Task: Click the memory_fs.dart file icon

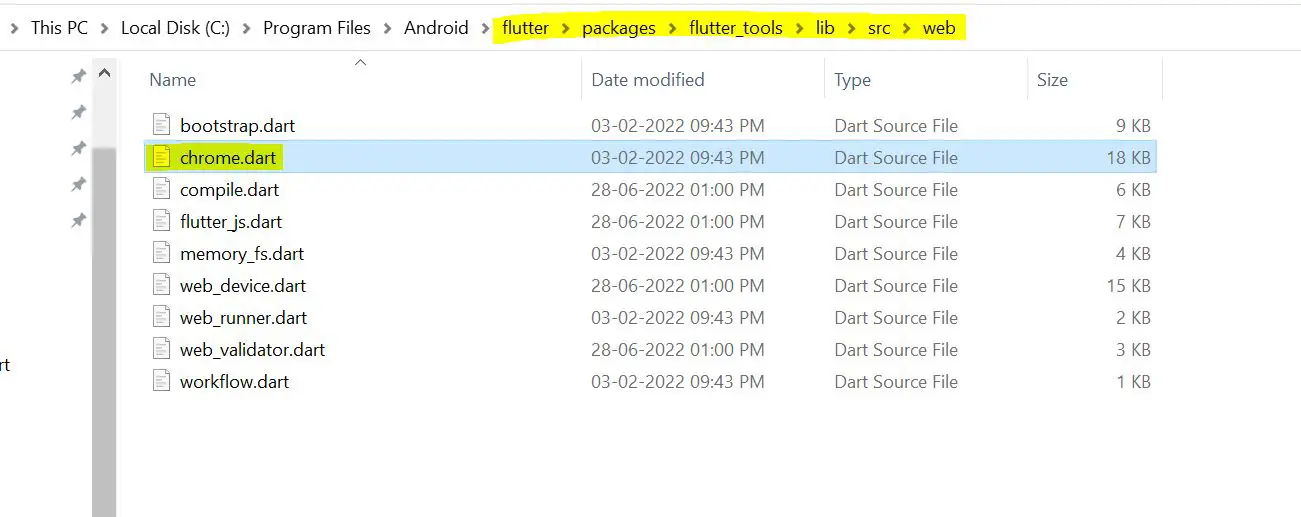Action: pyautogui.click(x=162, y=253)
